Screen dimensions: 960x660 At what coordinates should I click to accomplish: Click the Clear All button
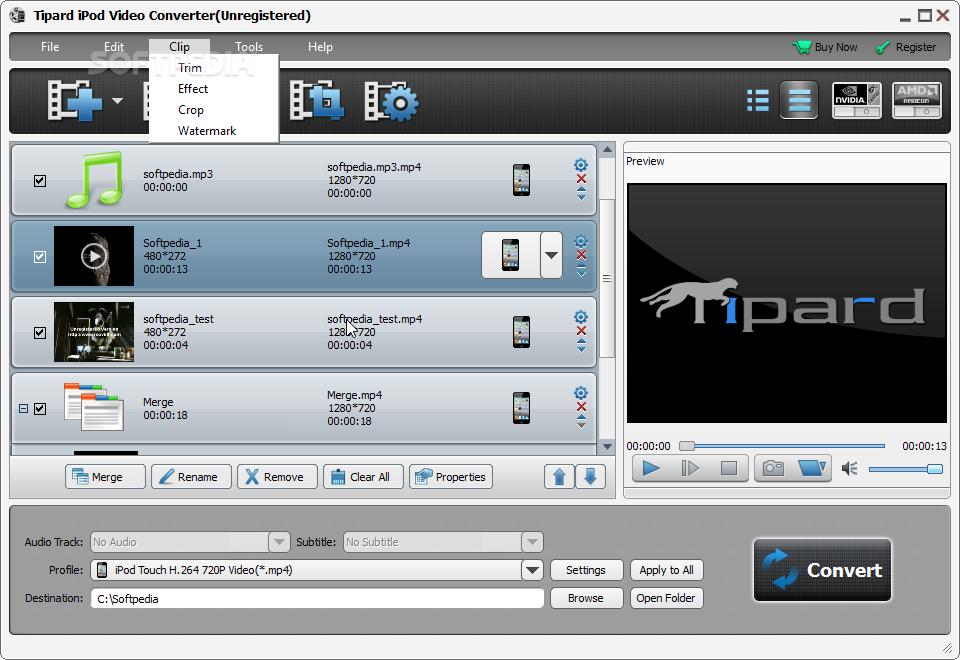tap(363, 476)
